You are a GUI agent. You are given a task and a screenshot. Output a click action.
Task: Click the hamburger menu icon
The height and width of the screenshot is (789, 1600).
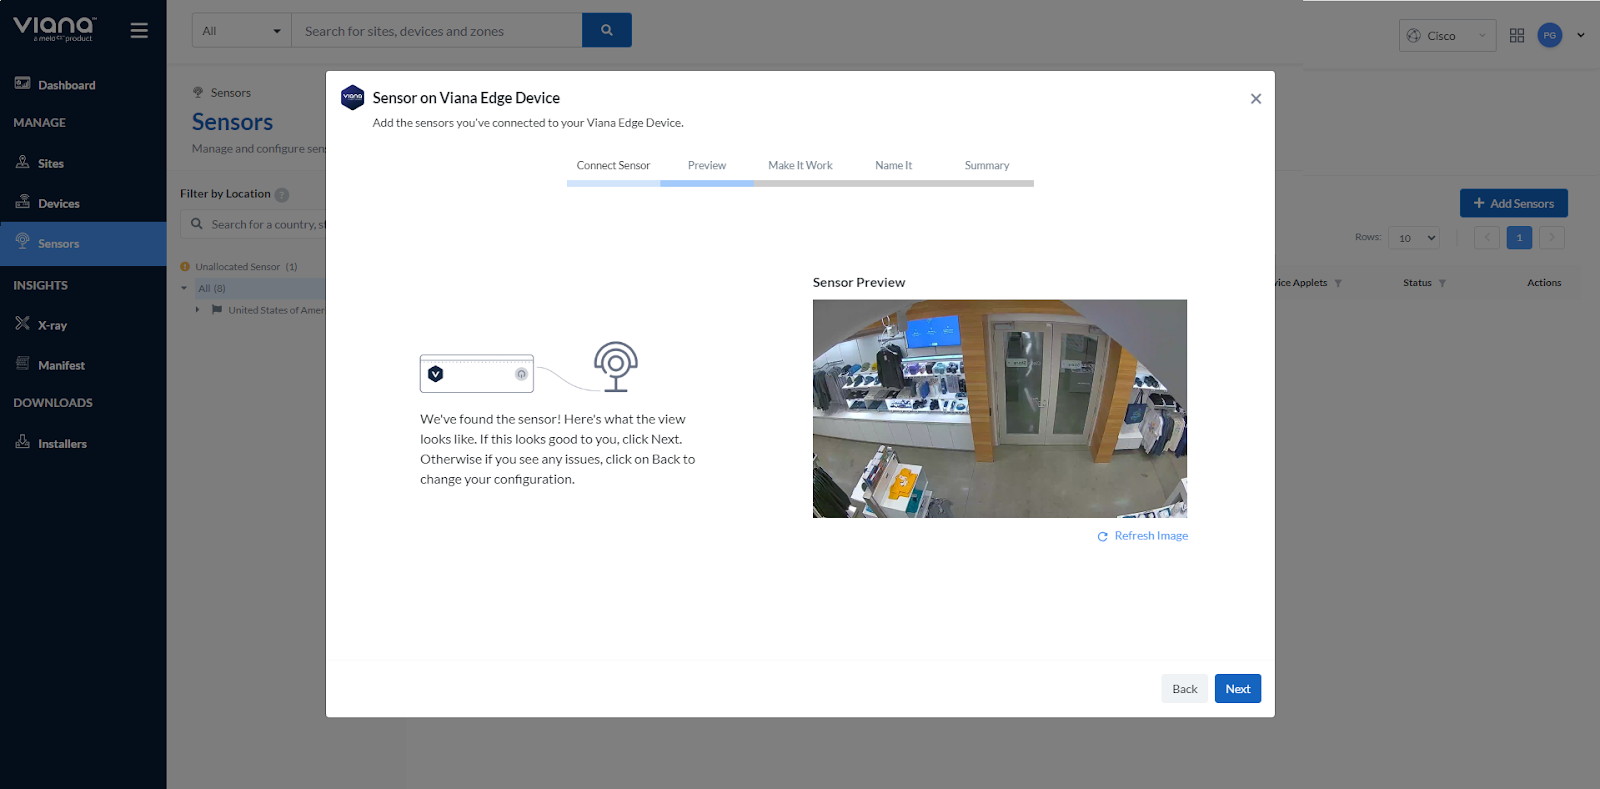[x=139, y=31]
